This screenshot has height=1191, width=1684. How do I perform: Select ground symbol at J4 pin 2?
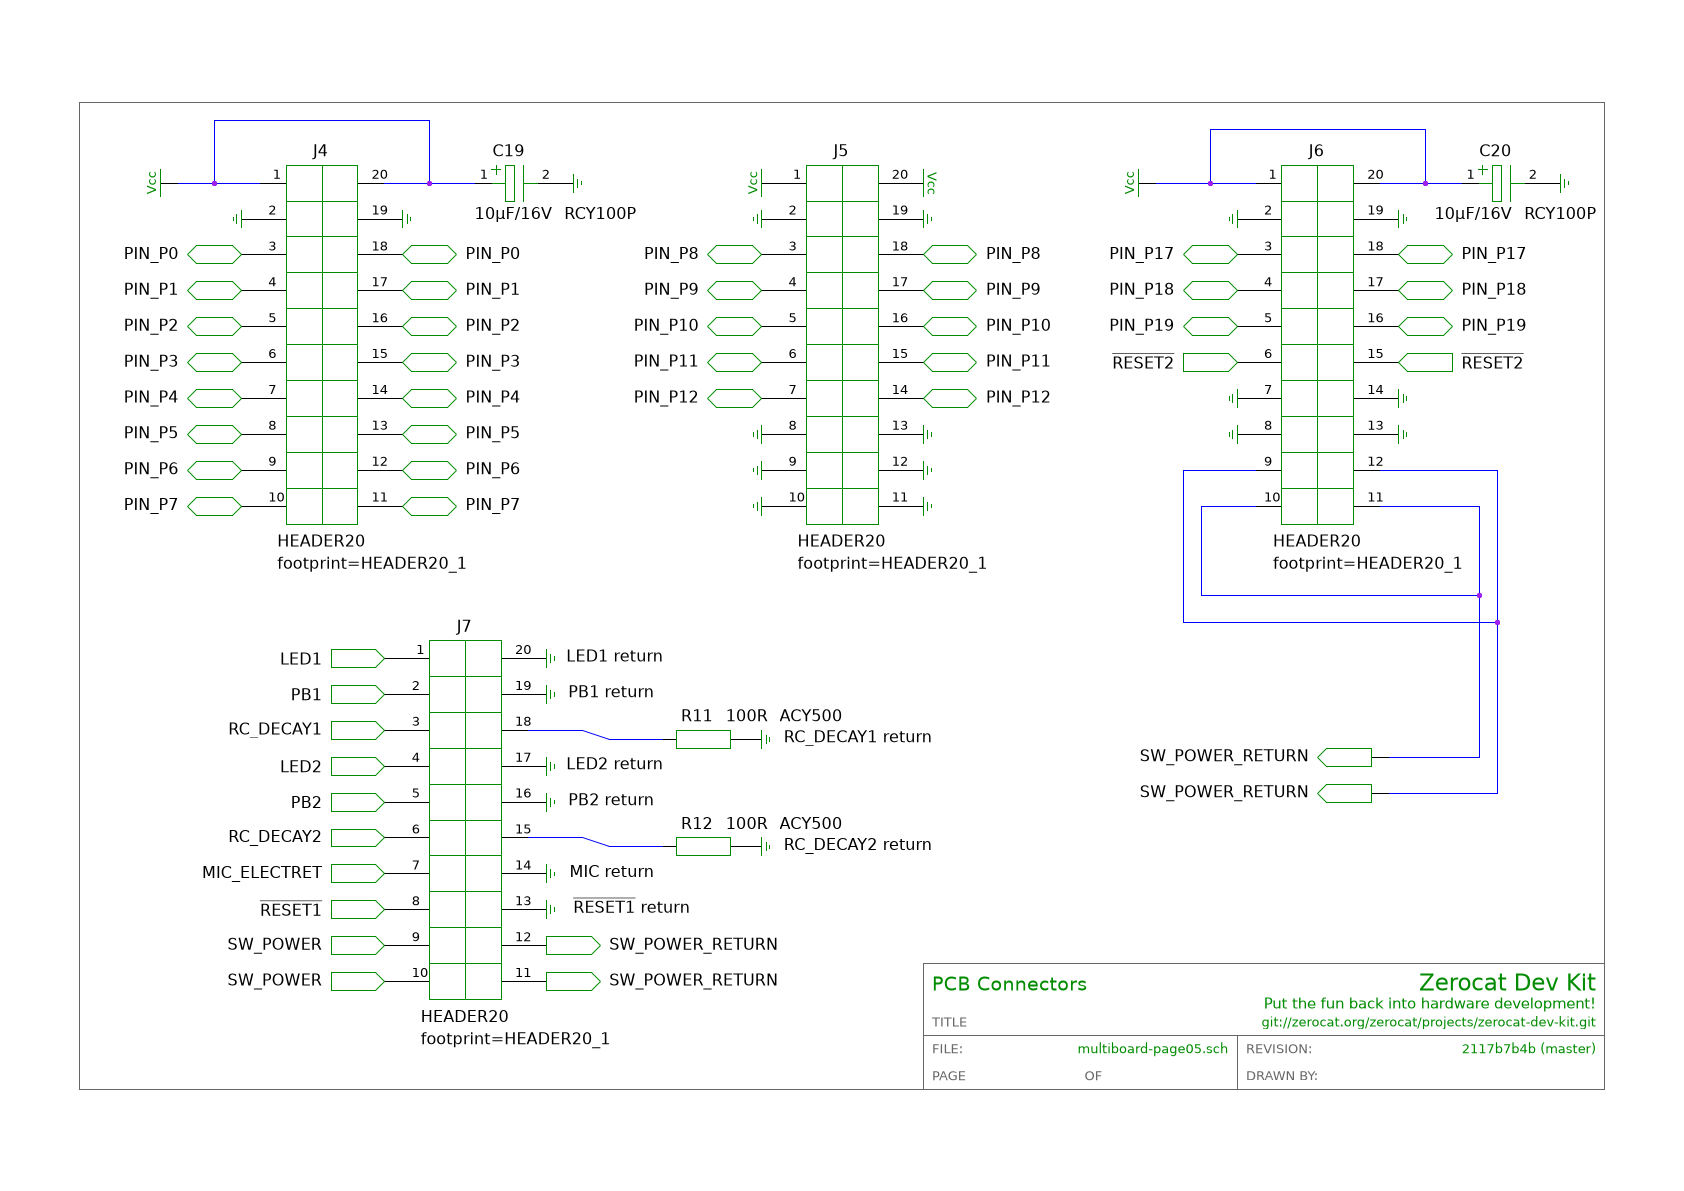point(237,218)
